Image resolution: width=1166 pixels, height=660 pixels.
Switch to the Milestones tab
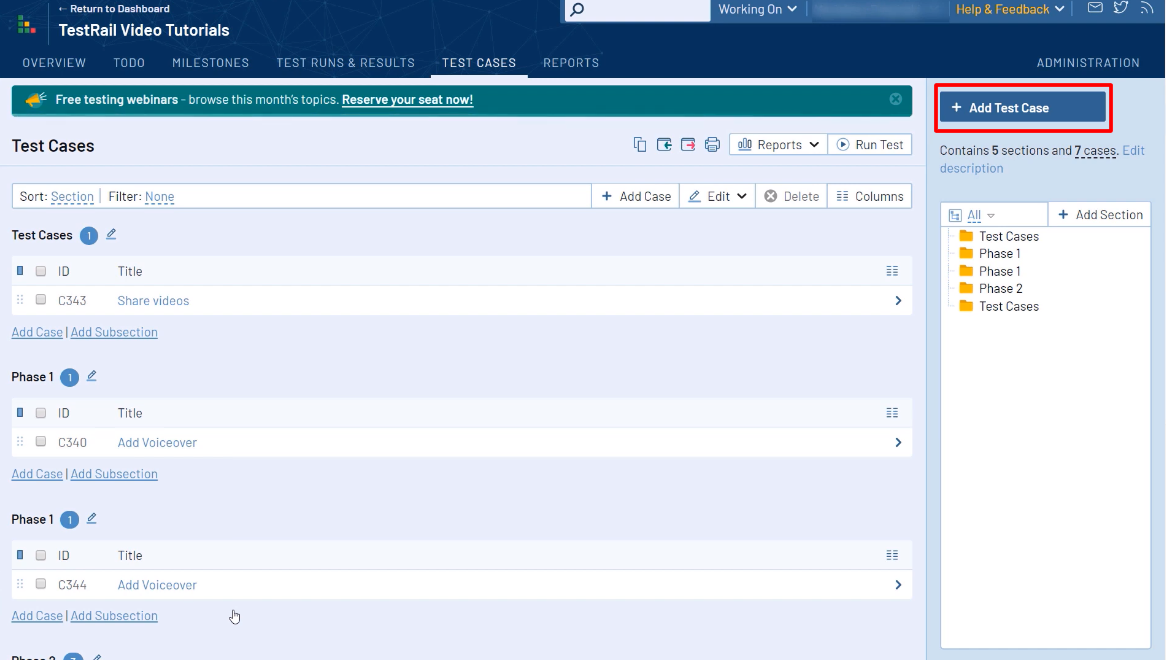pyautogui.click(x=210, y=63)
